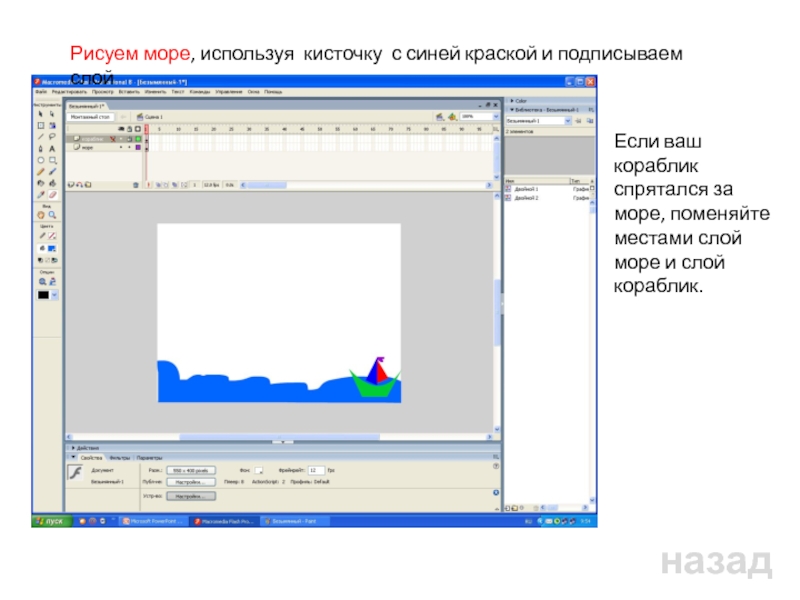The image size is (800, 600).
Task: Toggle lock all layers padlock icon
Action: (130, 129)
